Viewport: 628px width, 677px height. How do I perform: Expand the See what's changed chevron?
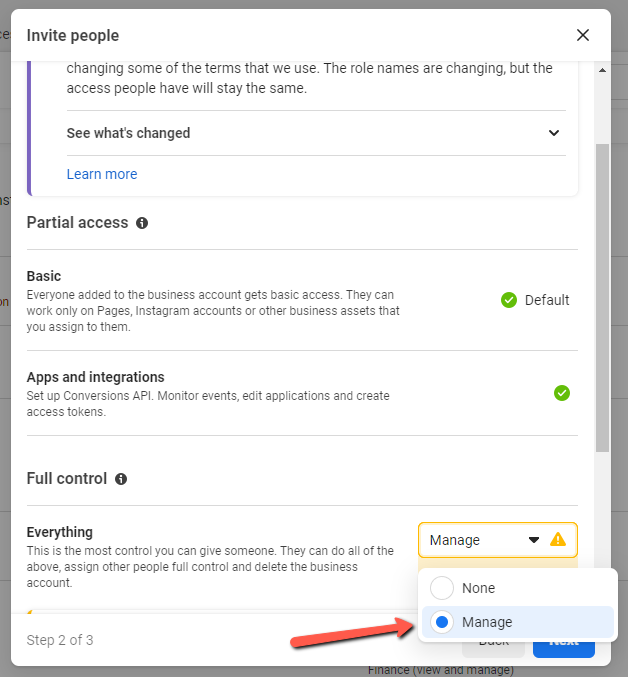[554, 133]
